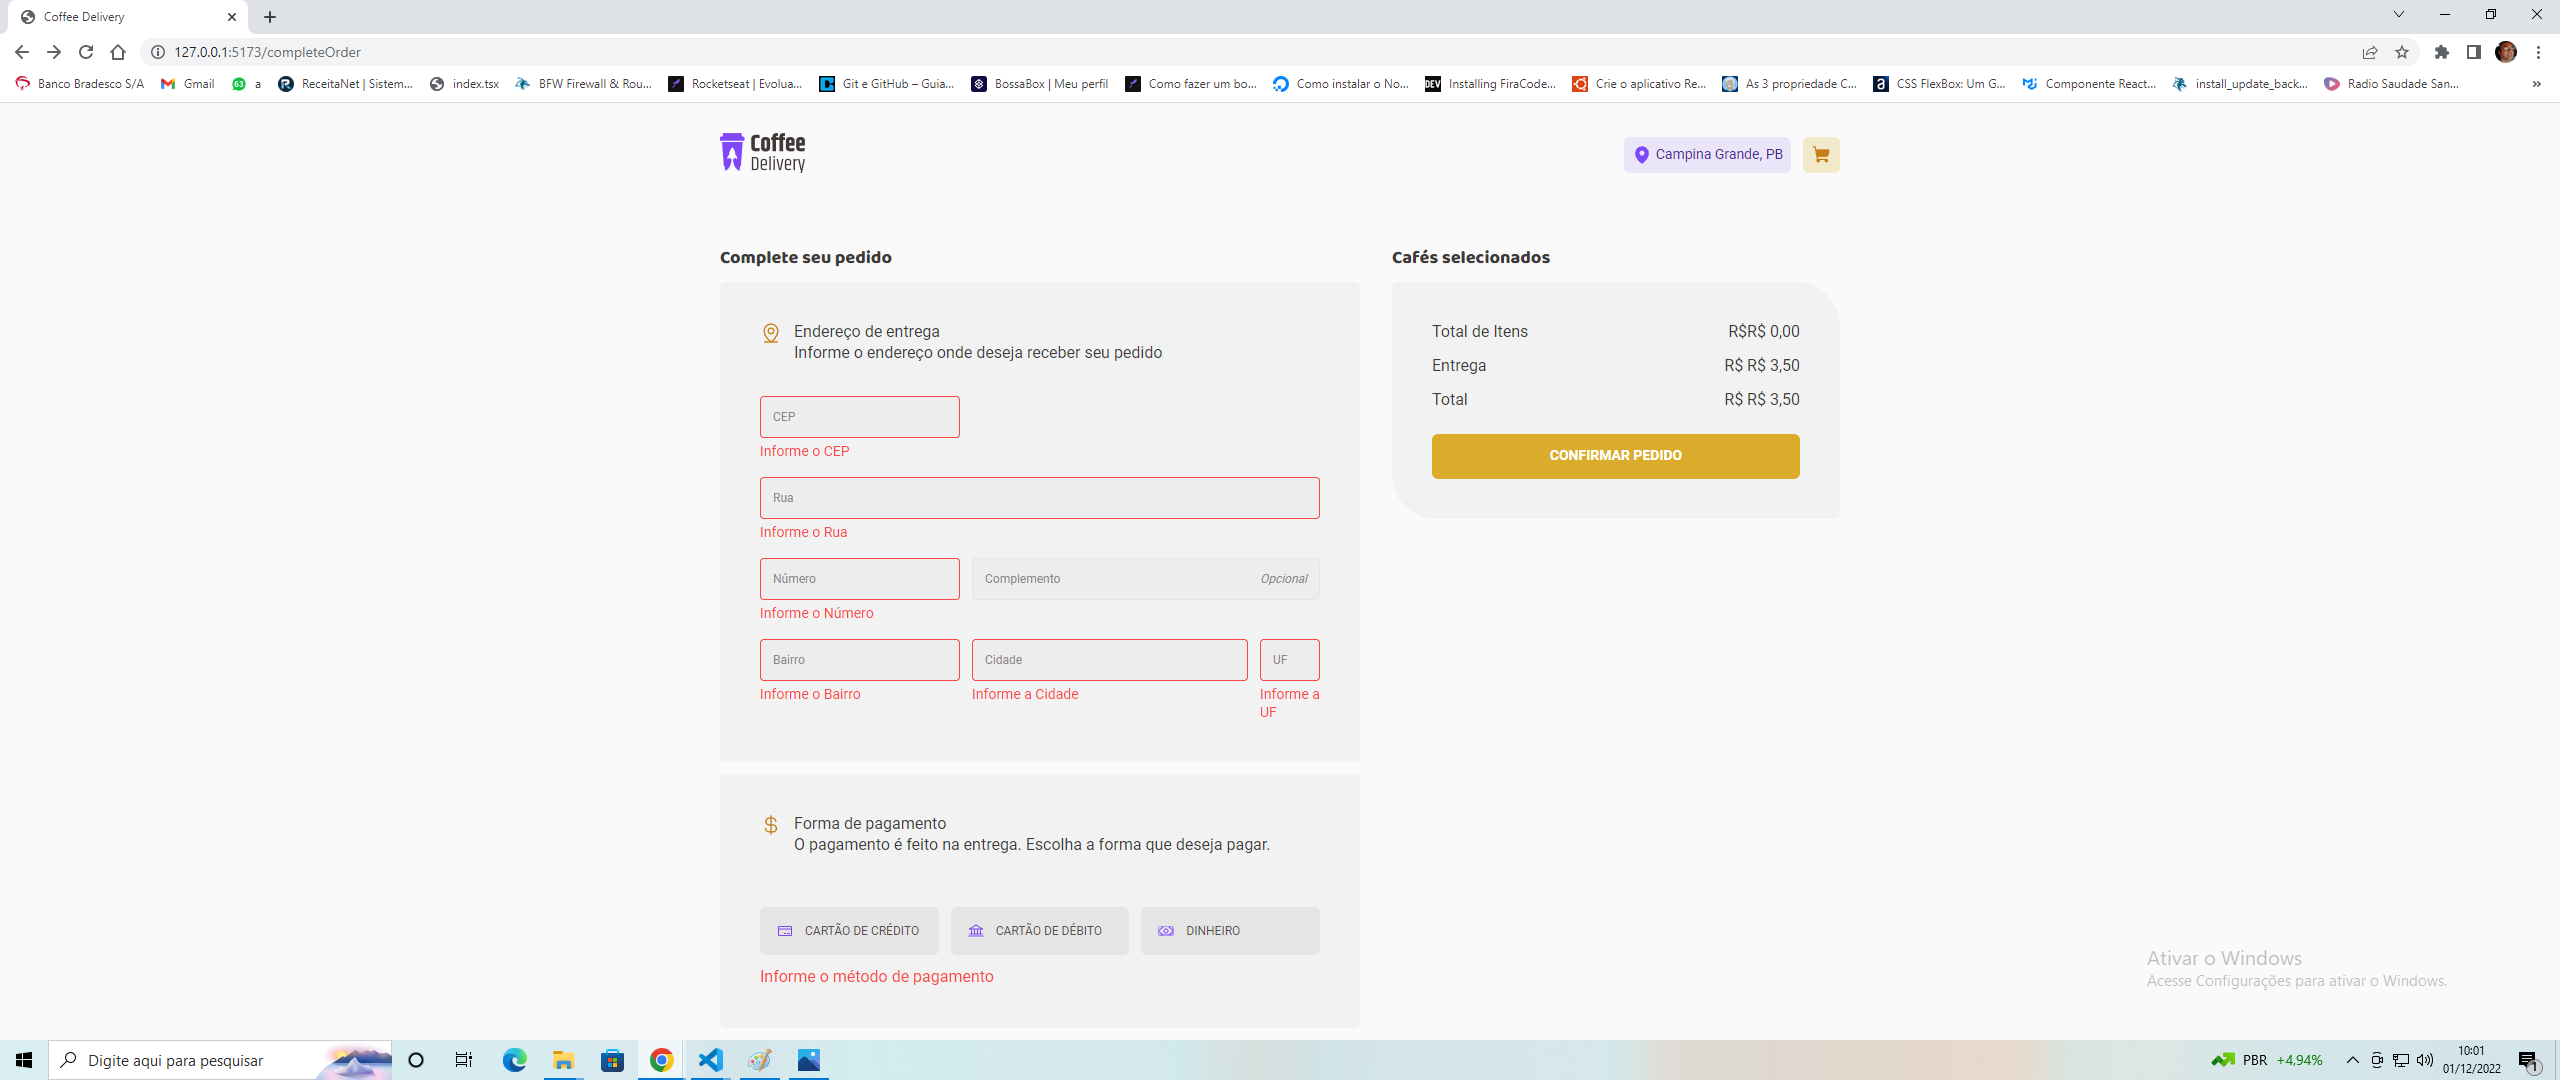Open a new browser tab

270,17
